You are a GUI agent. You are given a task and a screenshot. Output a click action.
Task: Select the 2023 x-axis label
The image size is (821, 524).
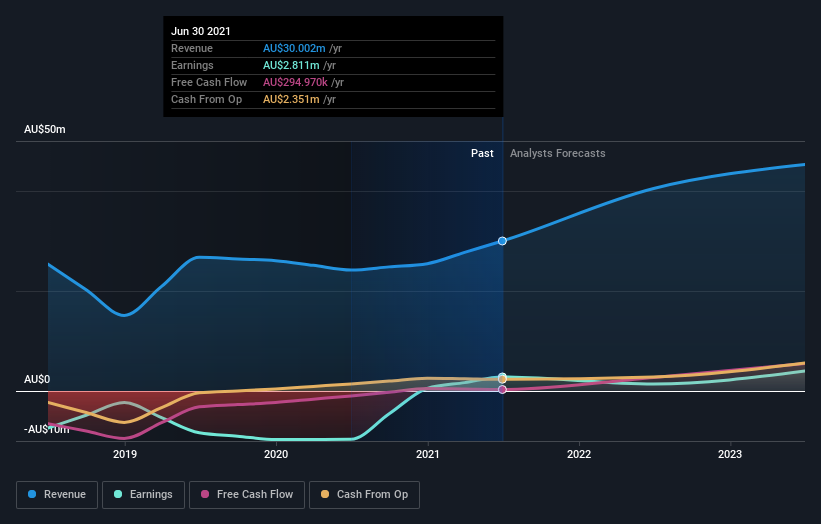click(730, 454)
